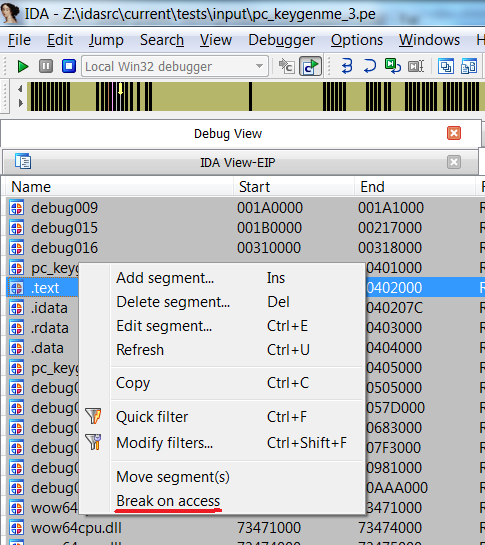Screen dimensions: 485x545
Task: Terminate process with the blue stop icon
Action: click(x=69, y=66)
